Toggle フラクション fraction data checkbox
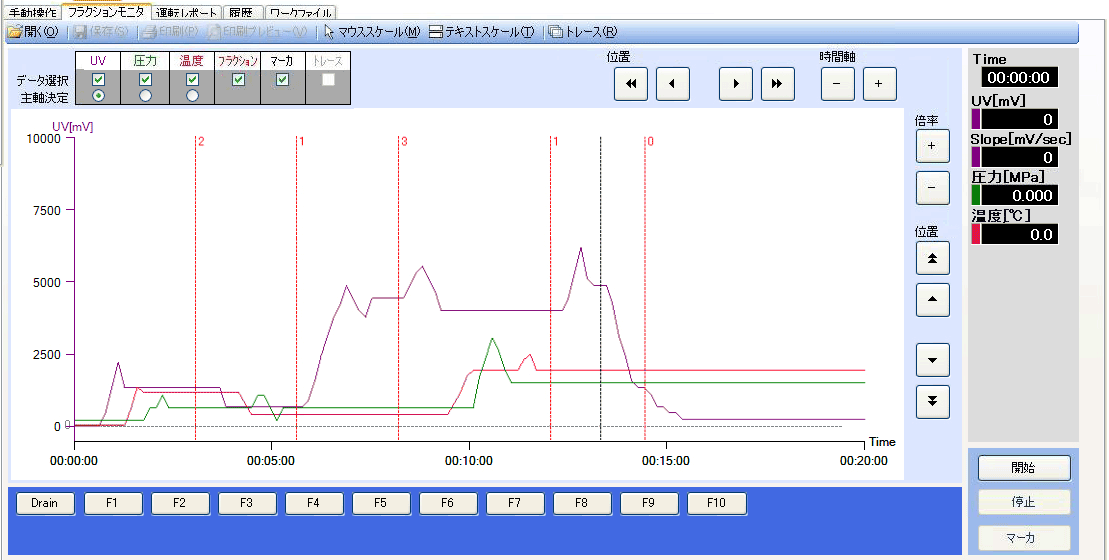Screen dimensions: 1109x560 click(238, 80)
